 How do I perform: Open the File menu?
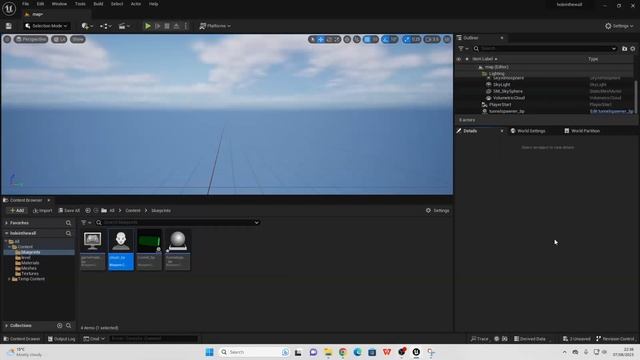point(25,4)
